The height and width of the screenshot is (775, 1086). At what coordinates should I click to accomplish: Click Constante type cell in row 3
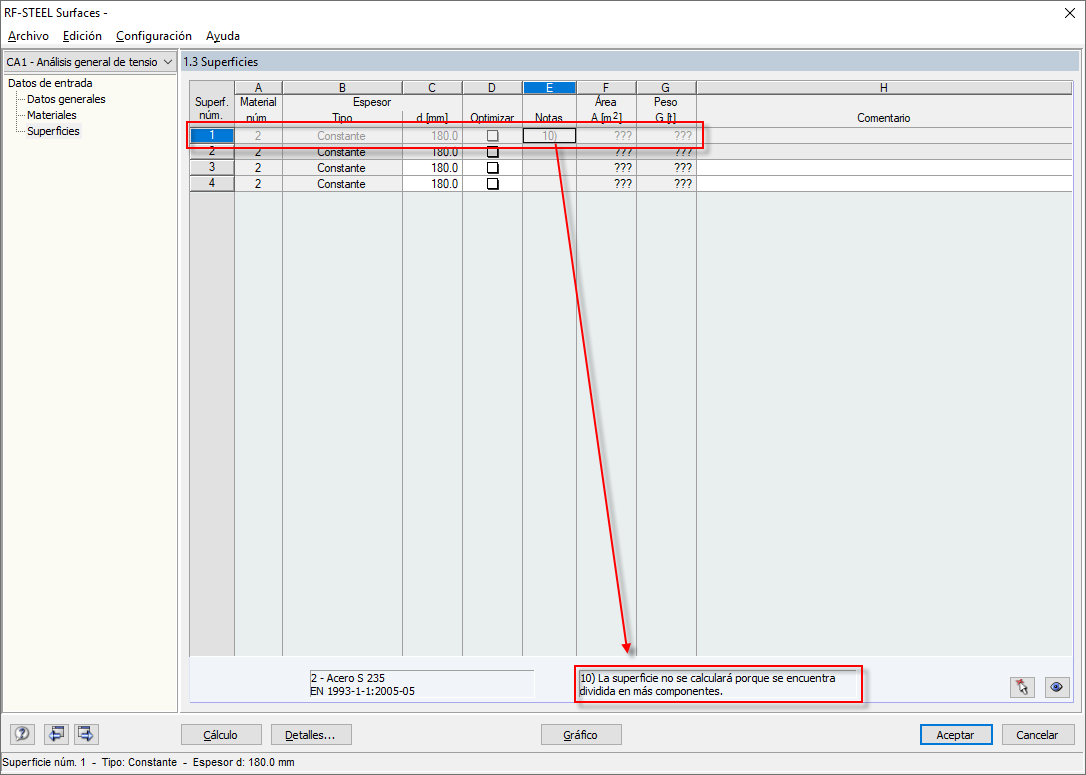pyautogui.click(x=342, y=168)
